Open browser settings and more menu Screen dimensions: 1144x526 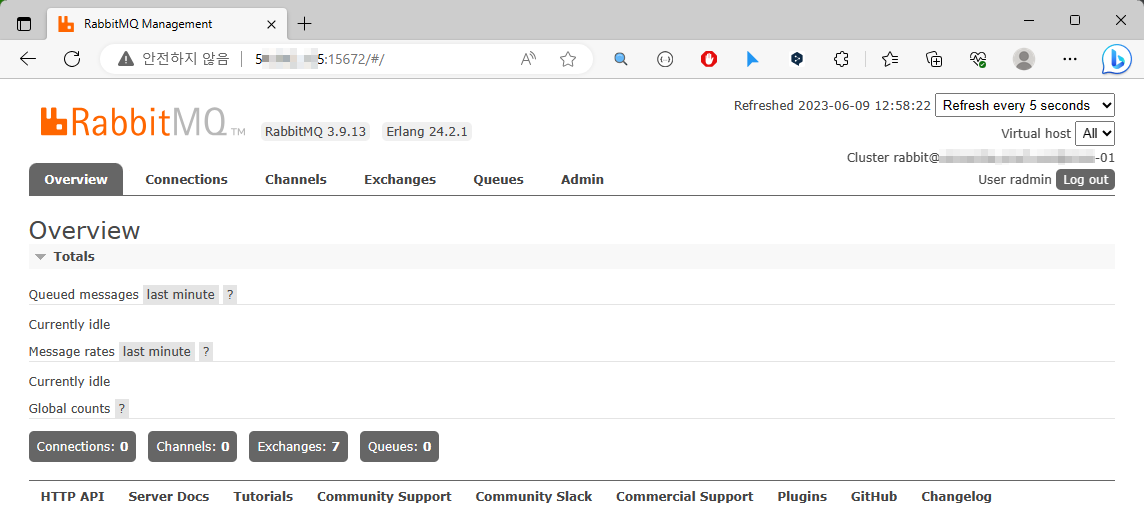[x=1070, y=59]
